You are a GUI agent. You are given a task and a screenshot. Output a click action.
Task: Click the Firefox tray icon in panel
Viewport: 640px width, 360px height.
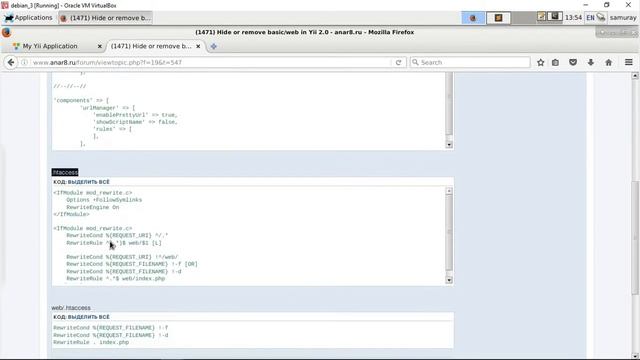click(x=473, y=18)
